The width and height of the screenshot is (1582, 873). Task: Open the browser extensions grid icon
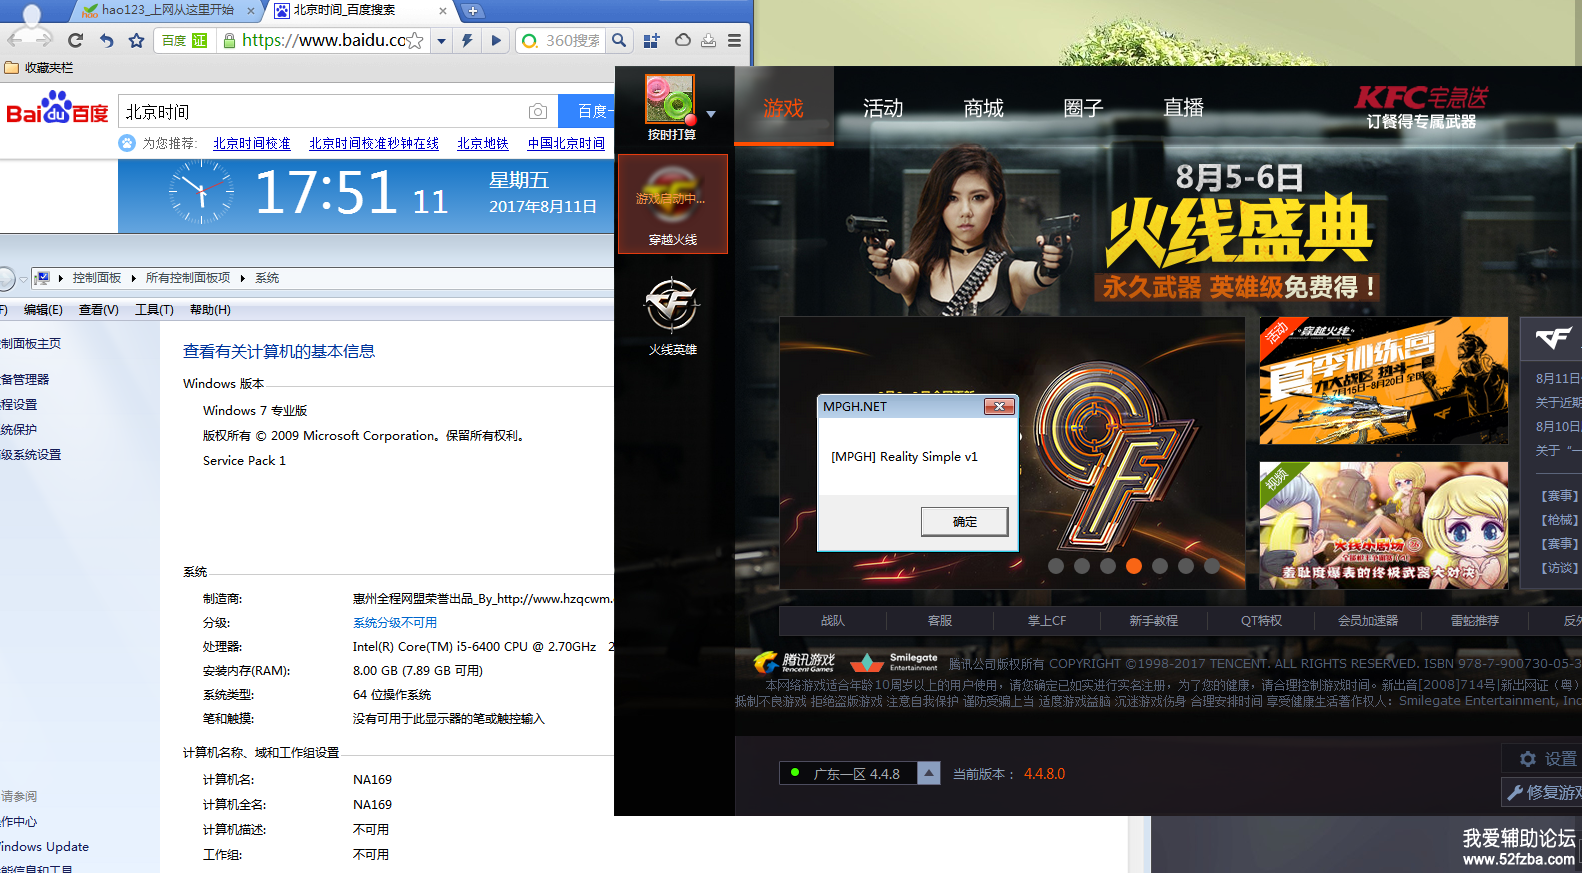(651, 40)
